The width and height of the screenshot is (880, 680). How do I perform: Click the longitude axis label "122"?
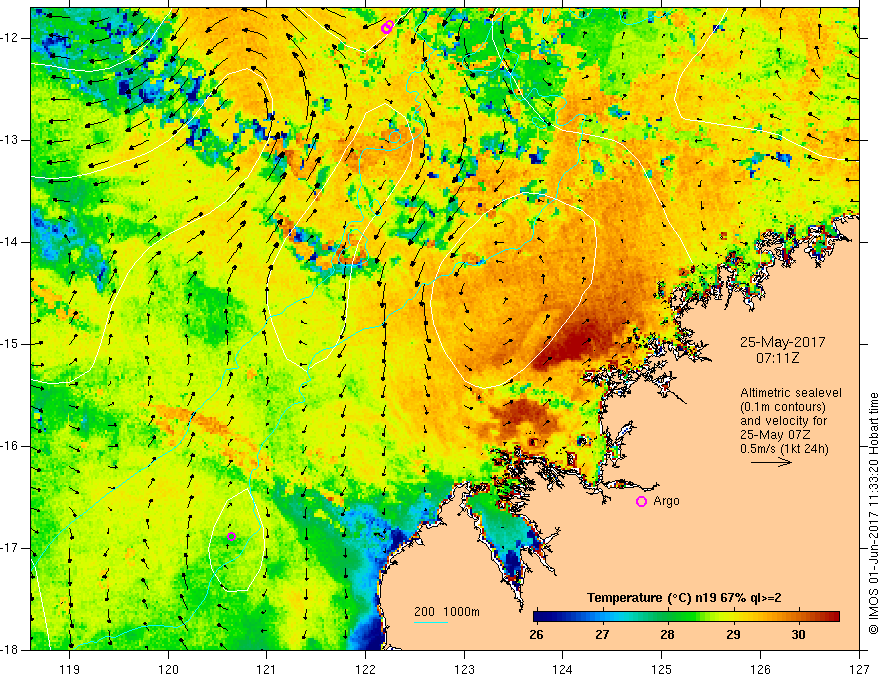tap(365, 669)
